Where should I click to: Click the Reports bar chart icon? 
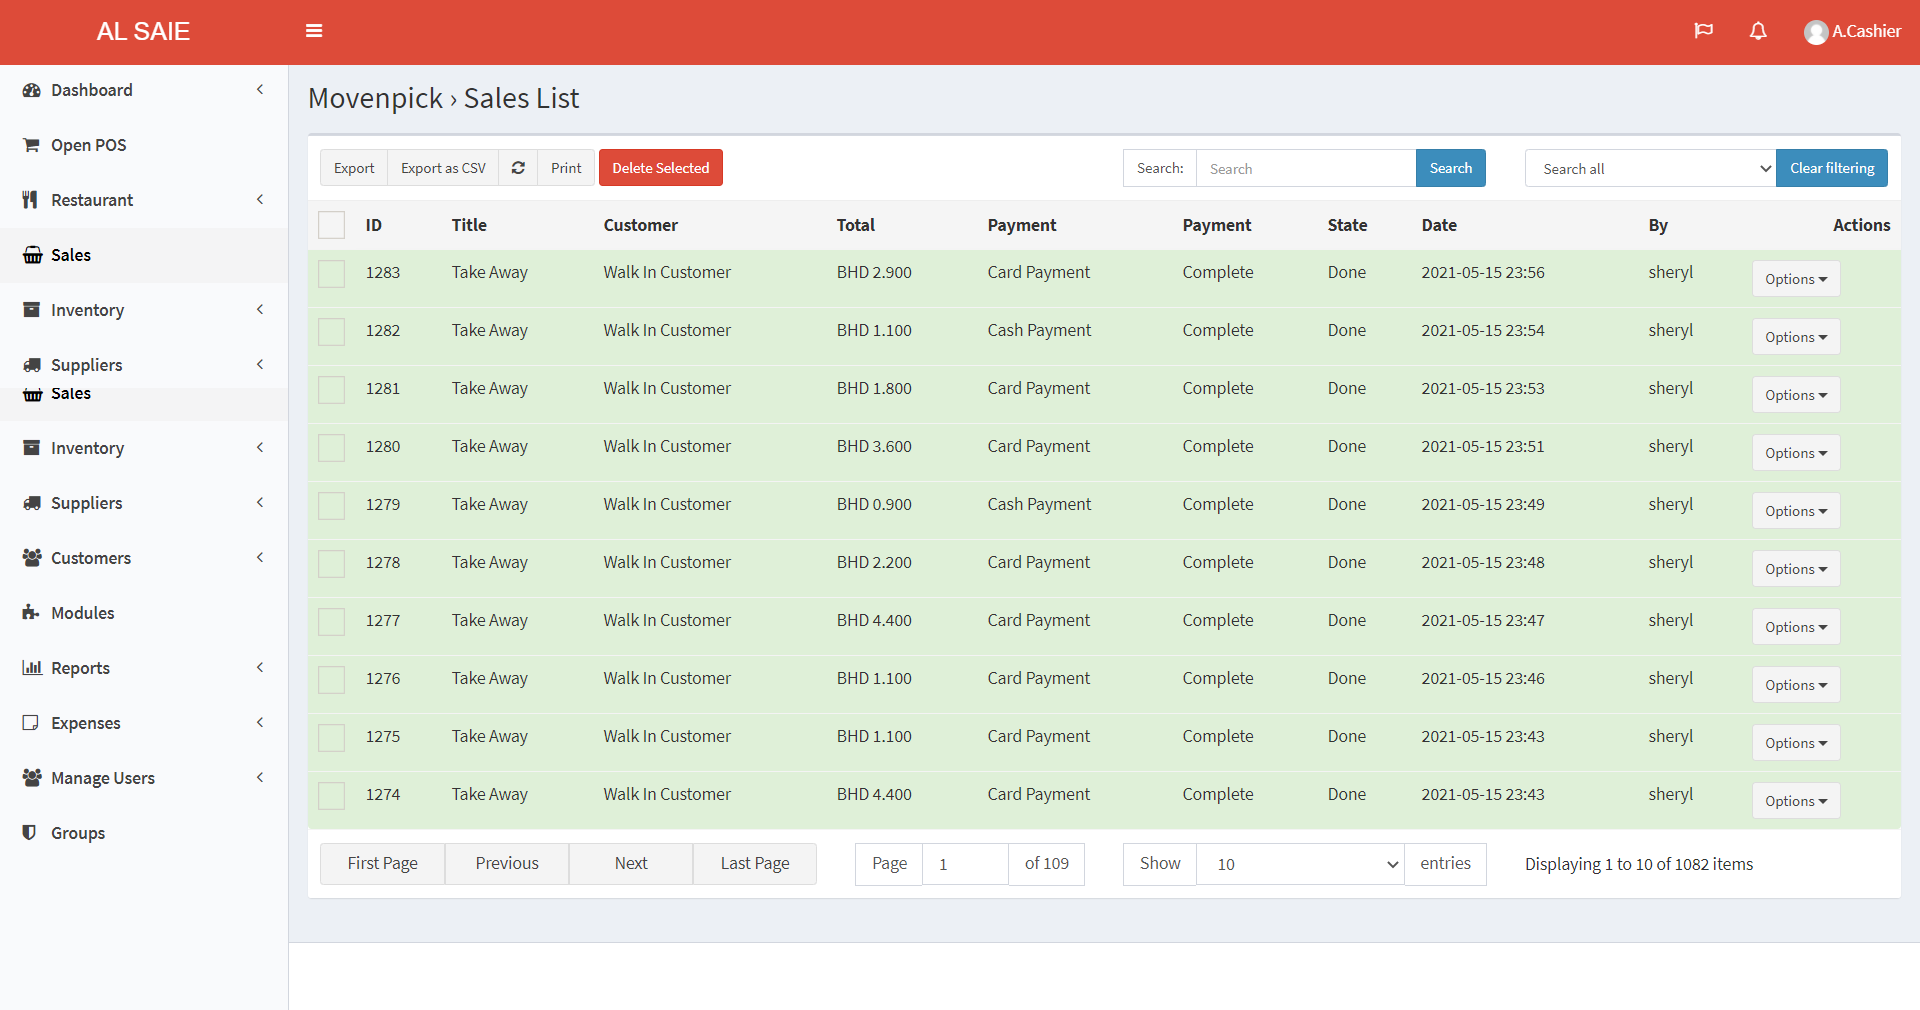[32, 668]
